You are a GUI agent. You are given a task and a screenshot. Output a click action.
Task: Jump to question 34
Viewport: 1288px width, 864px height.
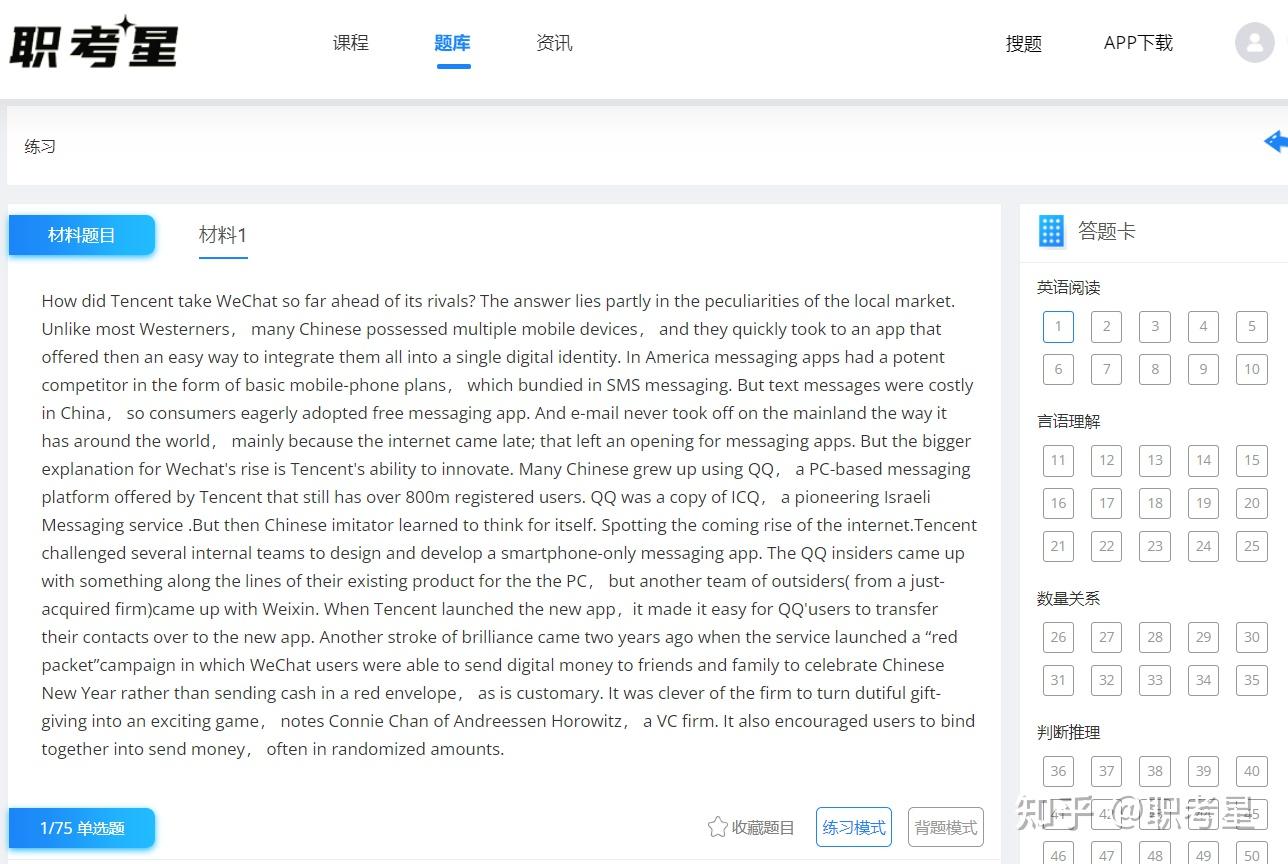[1204, 680]
